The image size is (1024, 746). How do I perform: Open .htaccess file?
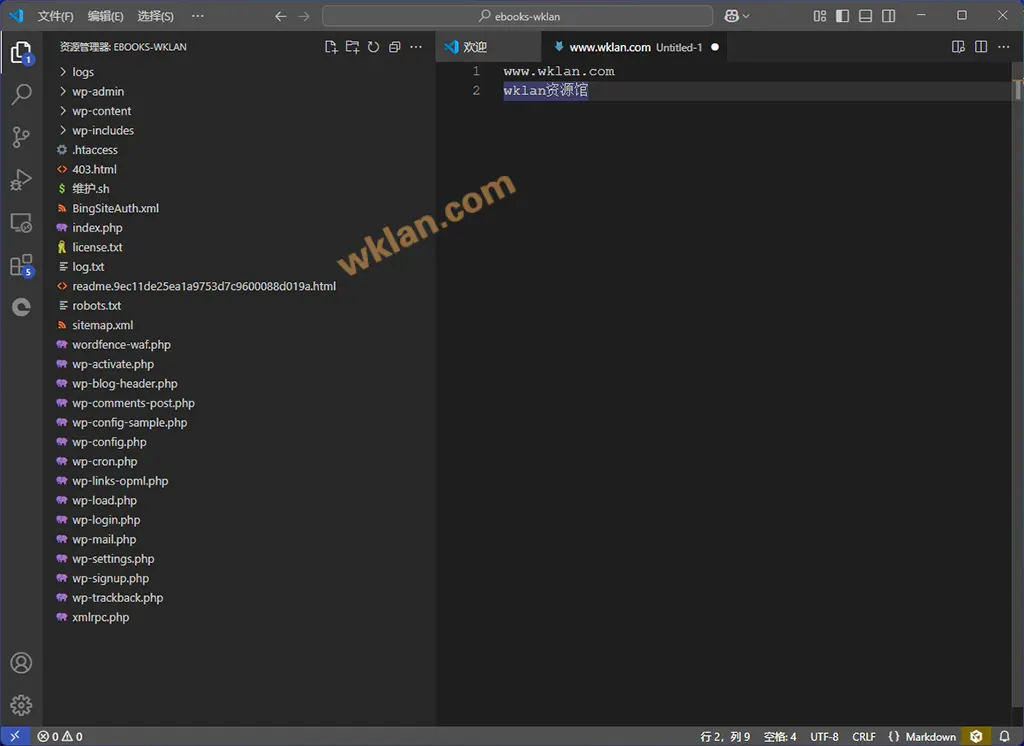pos(239,150)
